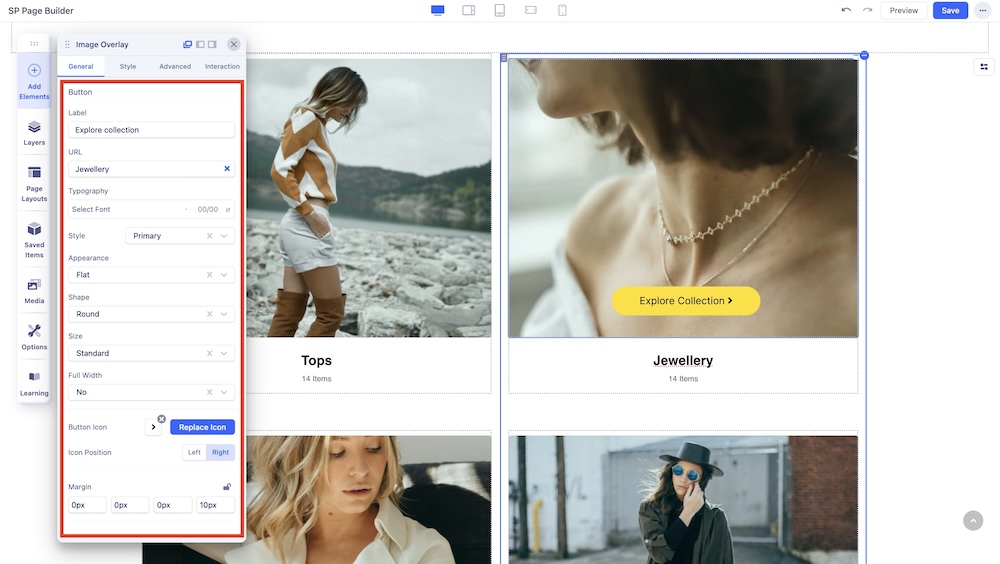Clear the Jewellery URL value
This screenshot has height=564, width=1000.
coord(227,168)
